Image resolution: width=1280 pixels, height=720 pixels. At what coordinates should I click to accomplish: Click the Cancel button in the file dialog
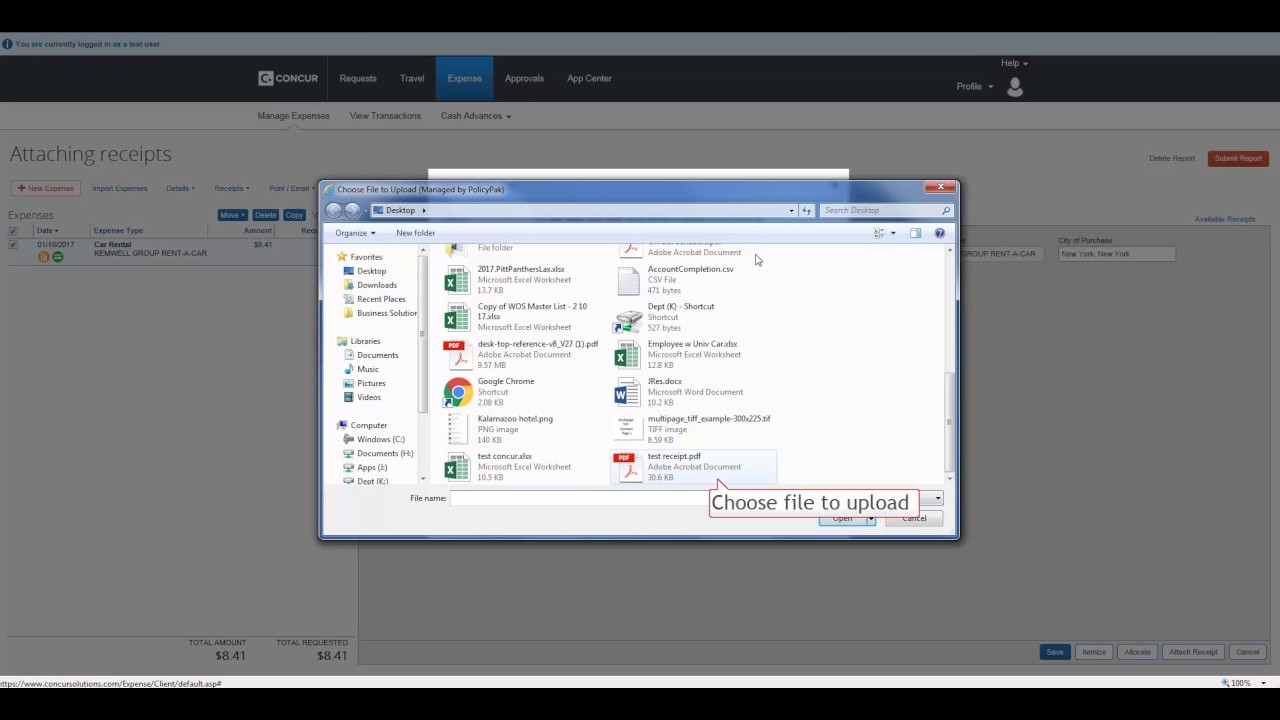pyautogui.click(x=914, y=518)
